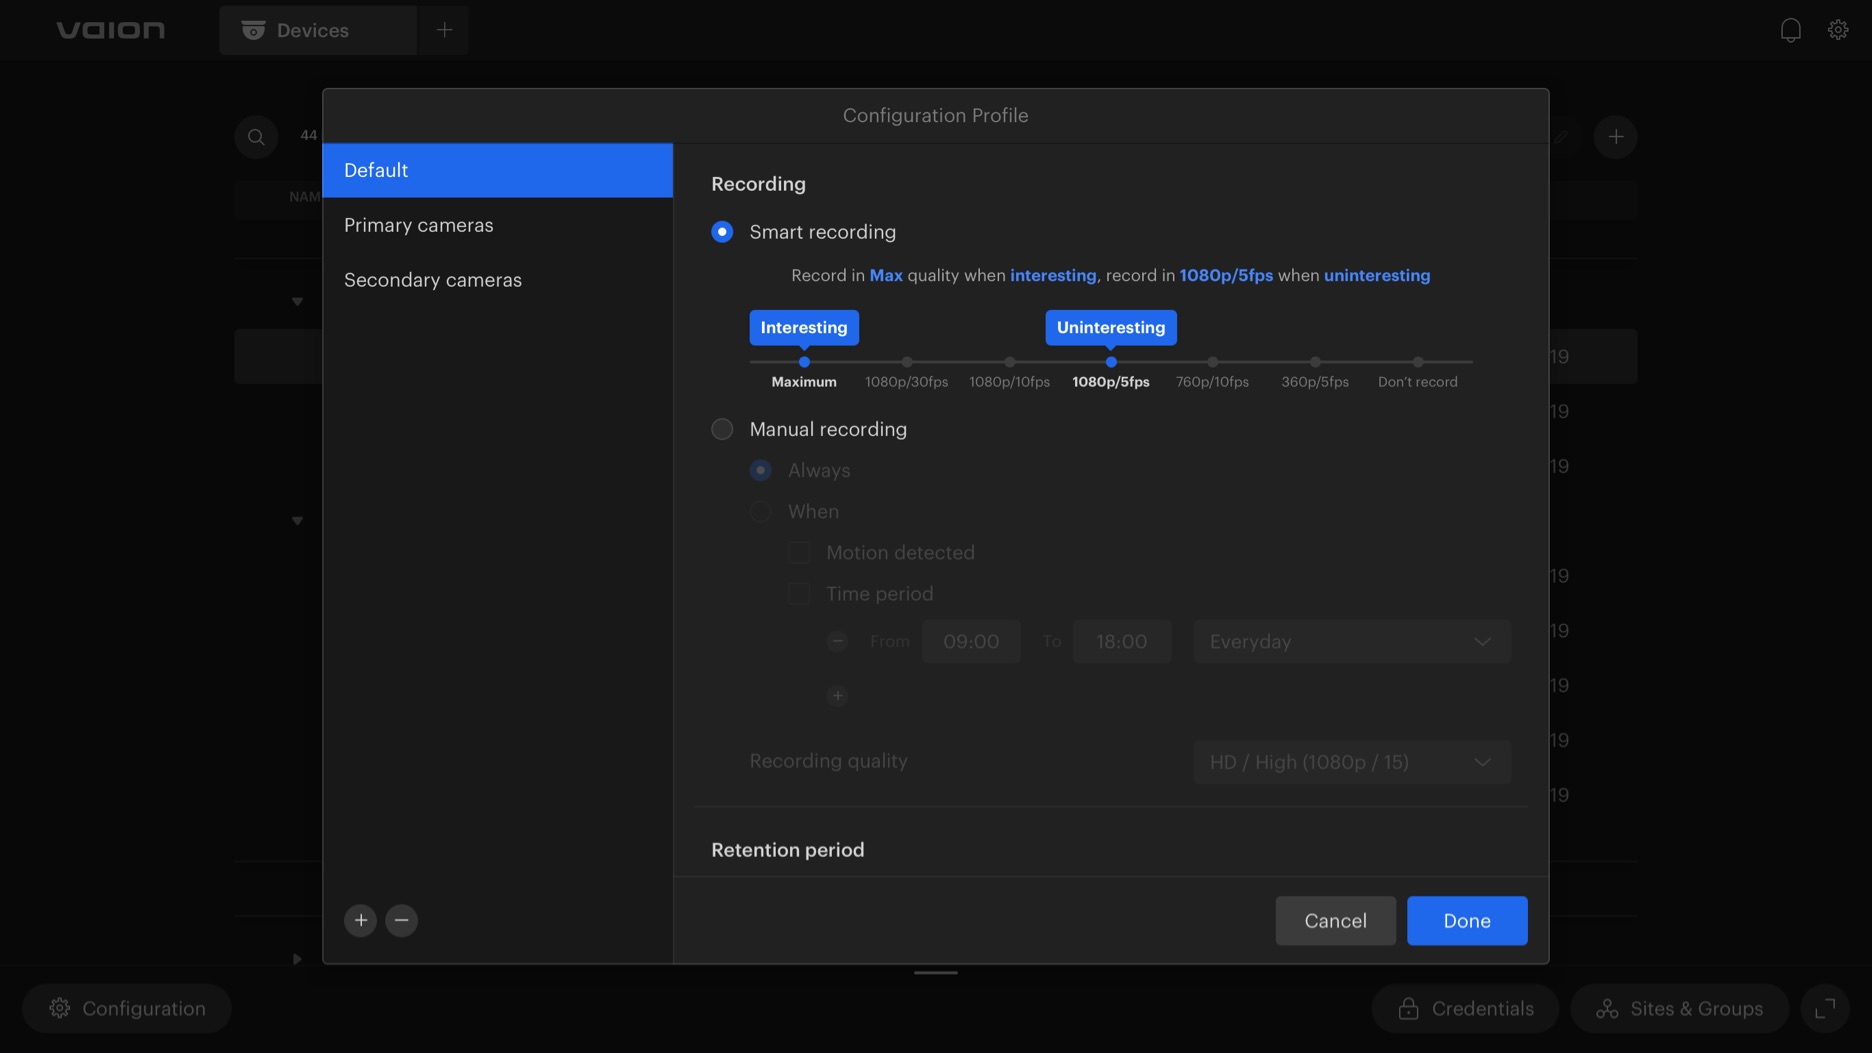Click the expand window icon
1872x1053 pixels.
pos(1825,1008)
